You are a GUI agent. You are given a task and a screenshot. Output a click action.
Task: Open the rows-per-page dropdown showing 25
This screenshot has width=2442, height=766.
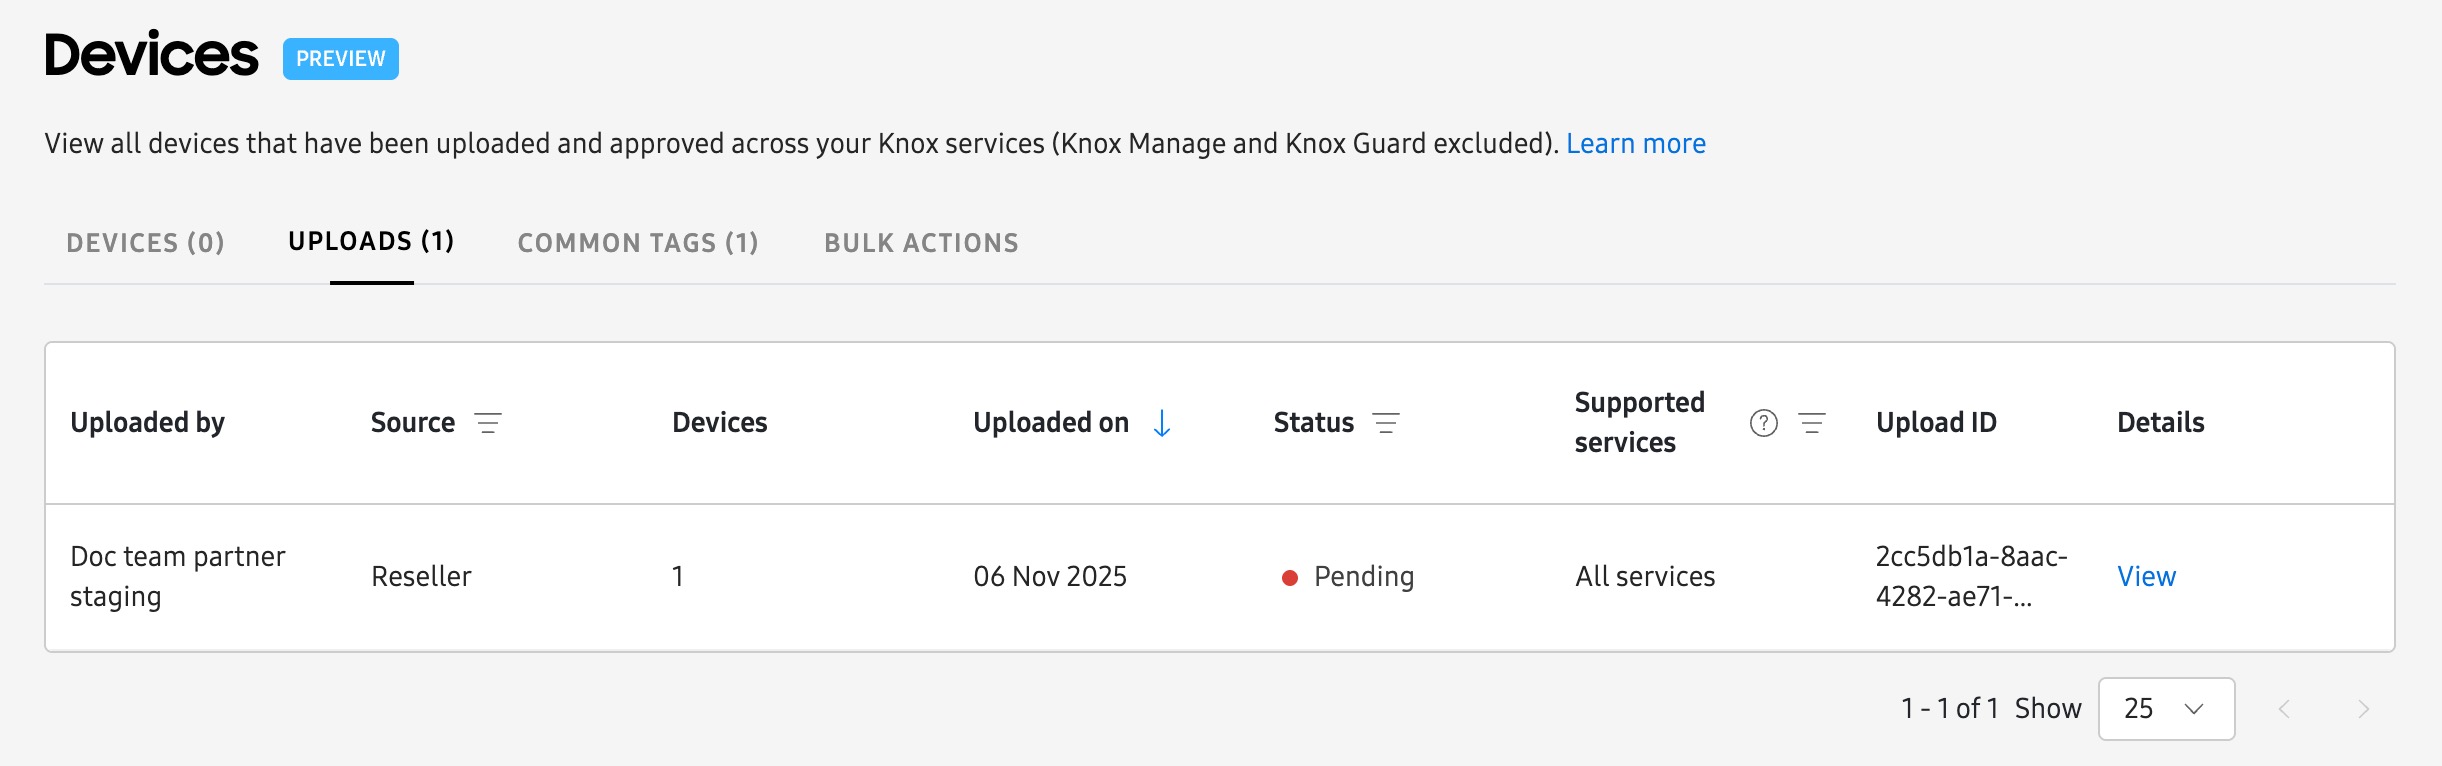click(2166, 709)
